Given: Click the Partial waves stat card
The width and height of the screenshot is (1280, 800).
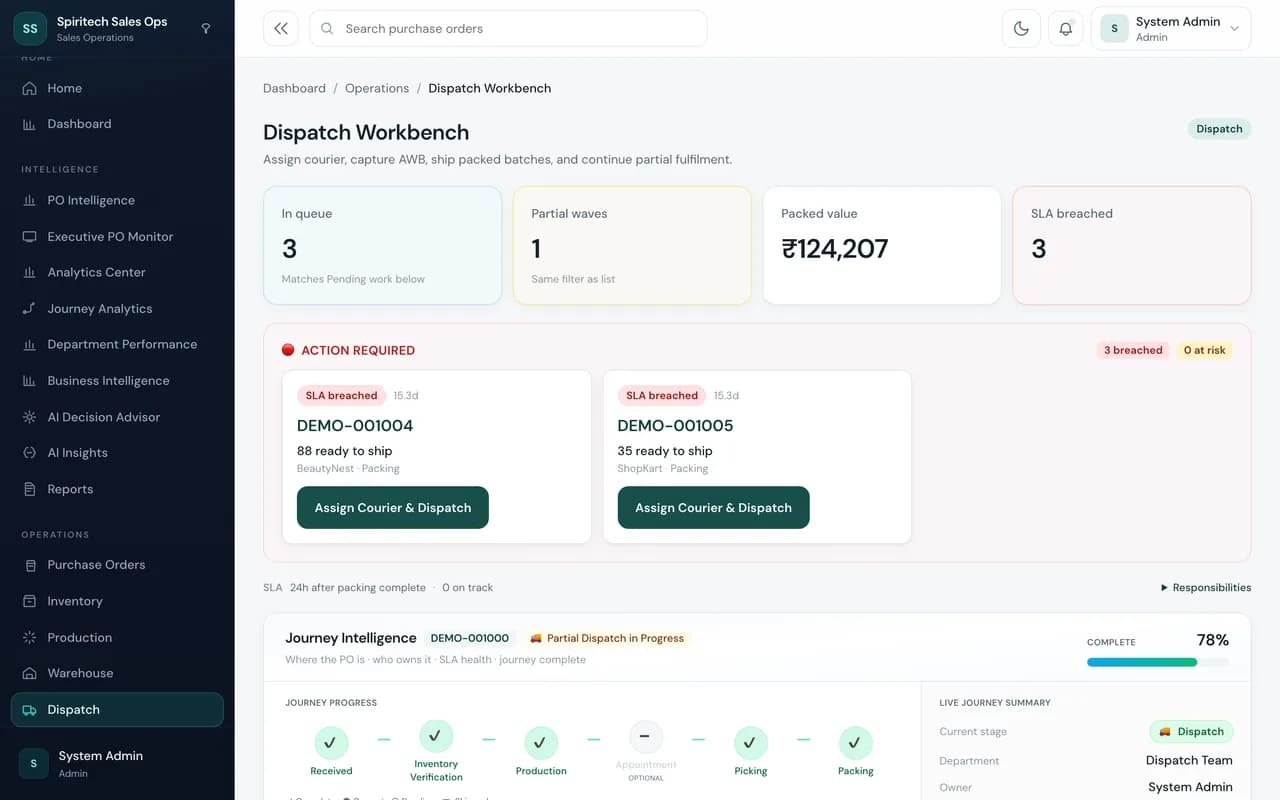Looking at the screenshot, I should (x=632, y=245).
